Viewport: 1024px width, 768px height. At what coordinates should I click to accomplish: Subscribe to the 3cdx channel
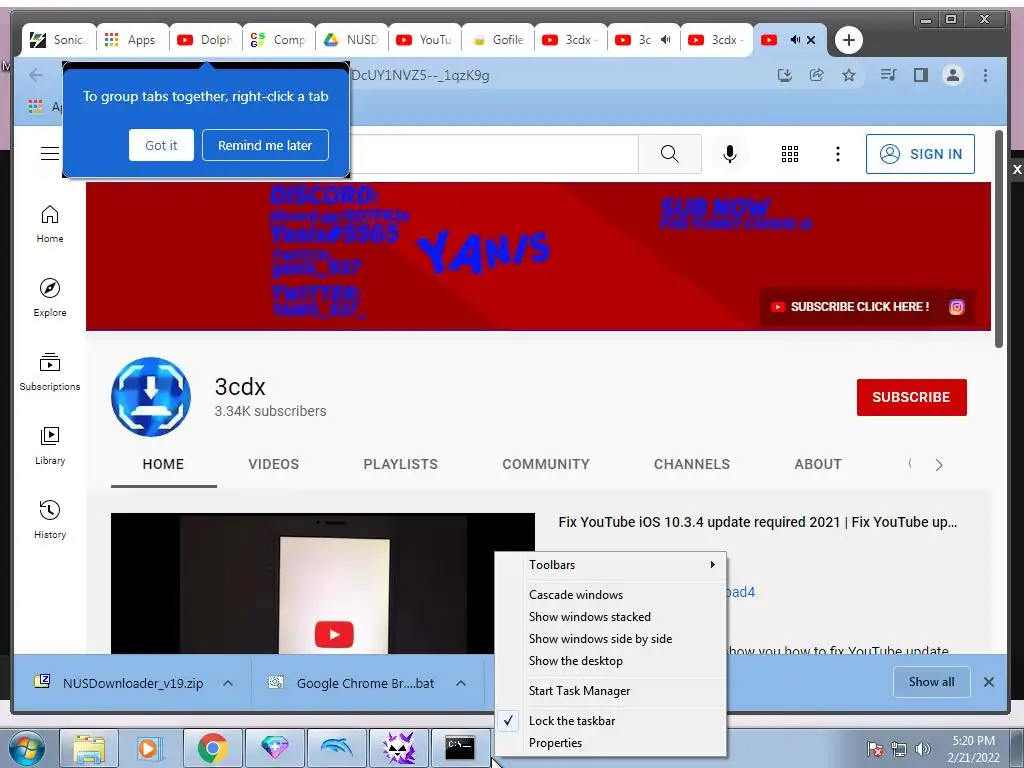pos(912,397)
